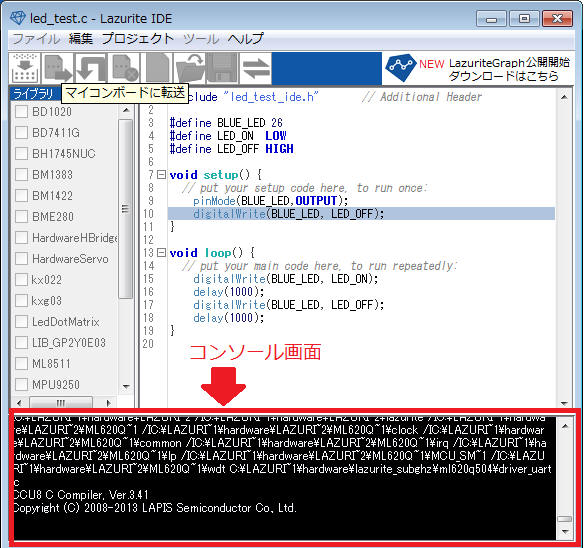Open the LazuriteGraph download banner link
This screenshot has height=548, width=584.
[477, 68]
